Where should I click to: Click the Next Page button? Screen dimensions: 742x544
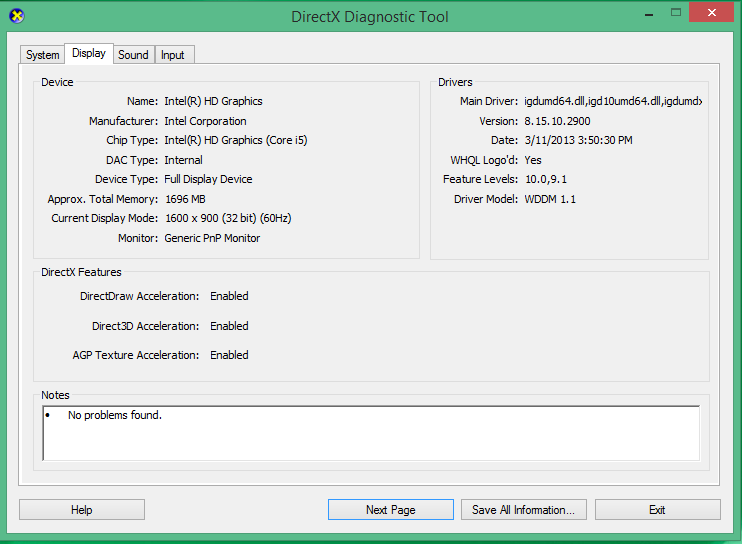(390, 510)
